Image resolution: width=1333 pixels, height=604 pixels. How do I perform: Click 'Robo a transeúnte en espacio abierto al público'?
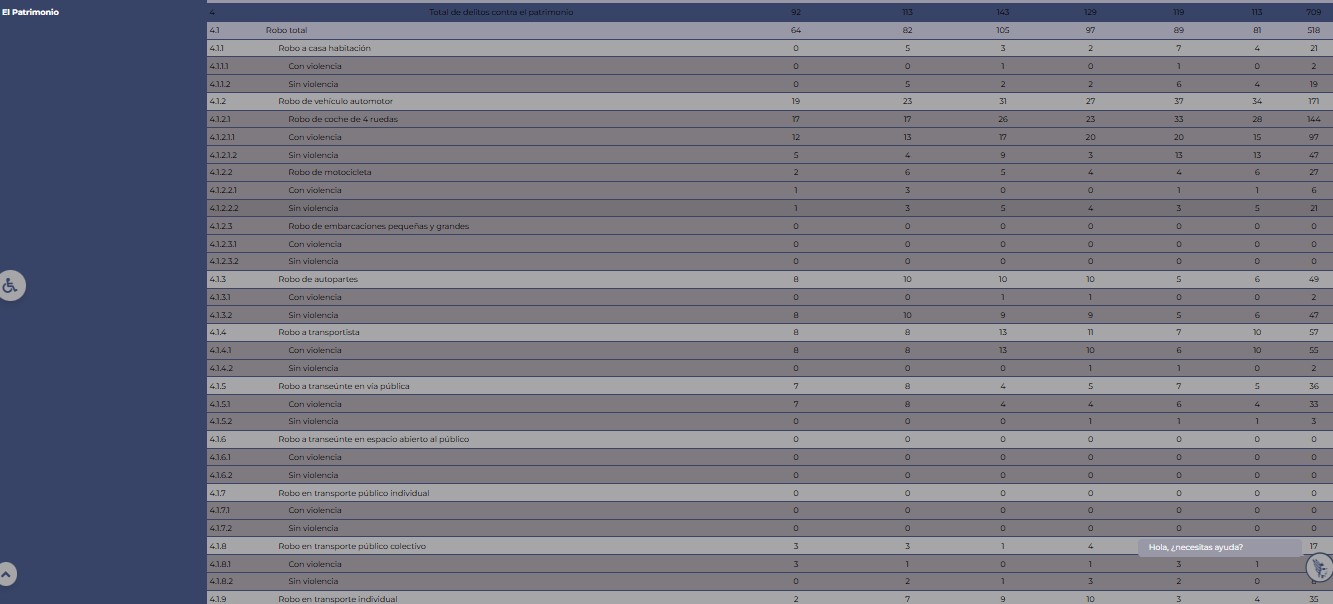click(x=373, y=439)
